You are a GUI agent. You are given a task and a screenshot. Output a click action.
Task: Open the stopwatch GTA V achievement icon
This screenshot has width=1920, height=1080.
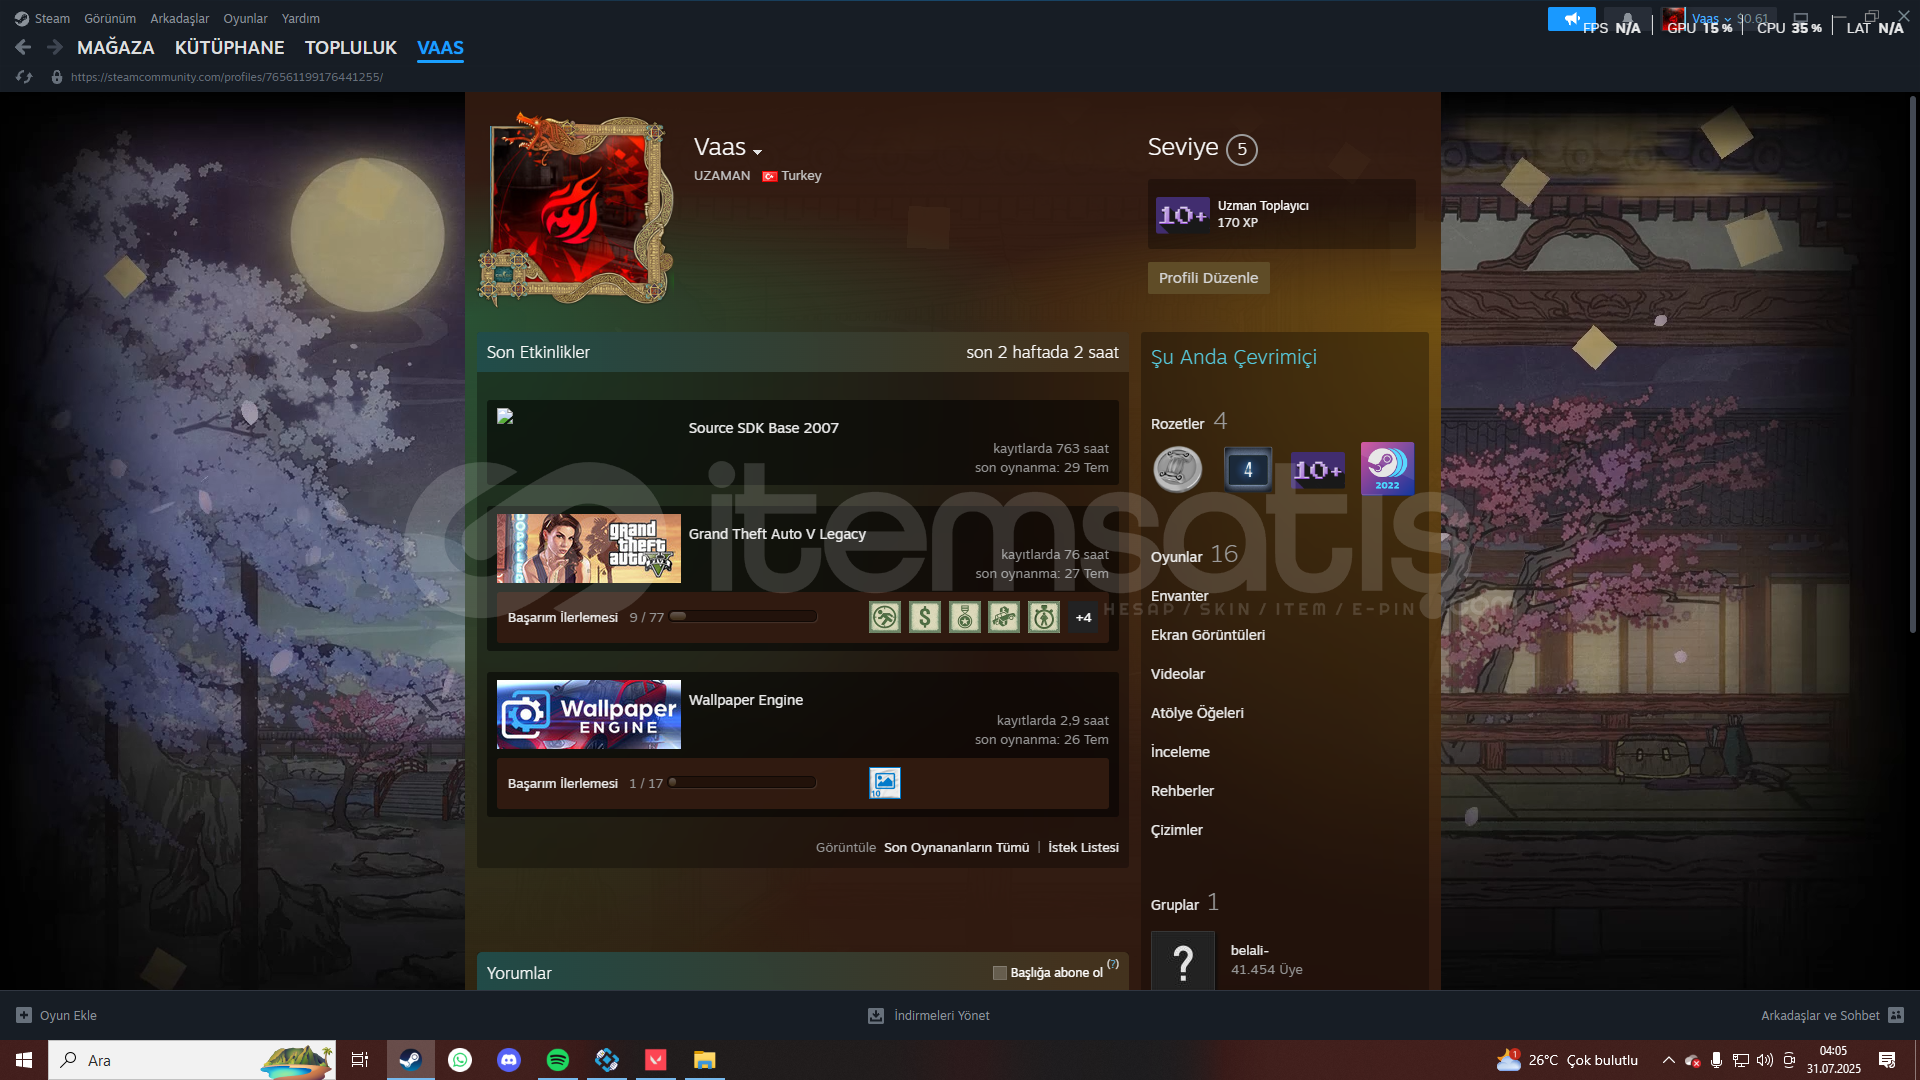(x=1044, y=617)
